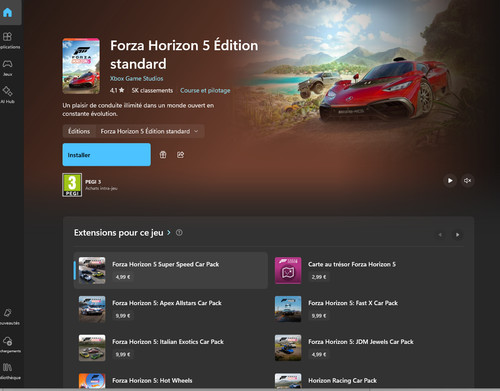This screenshot has width=500, height=391.
Task: Open the Éditions dropdown selector
Action: pyautogui.click(x=133, y=131)
